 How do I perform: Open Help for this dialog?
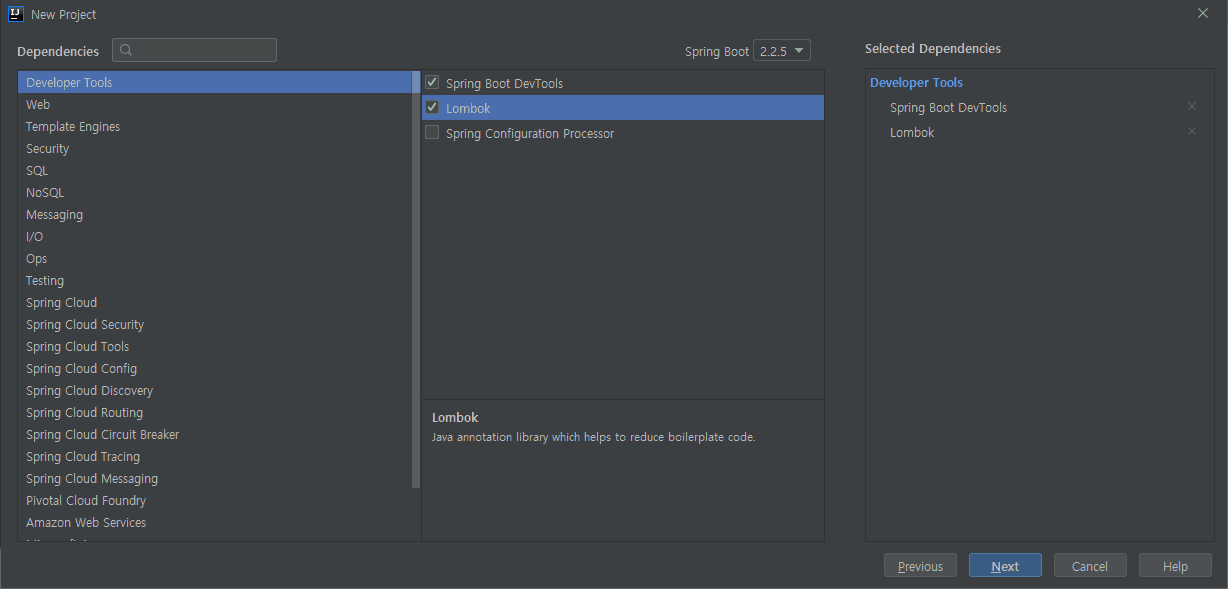(1175, 566)
